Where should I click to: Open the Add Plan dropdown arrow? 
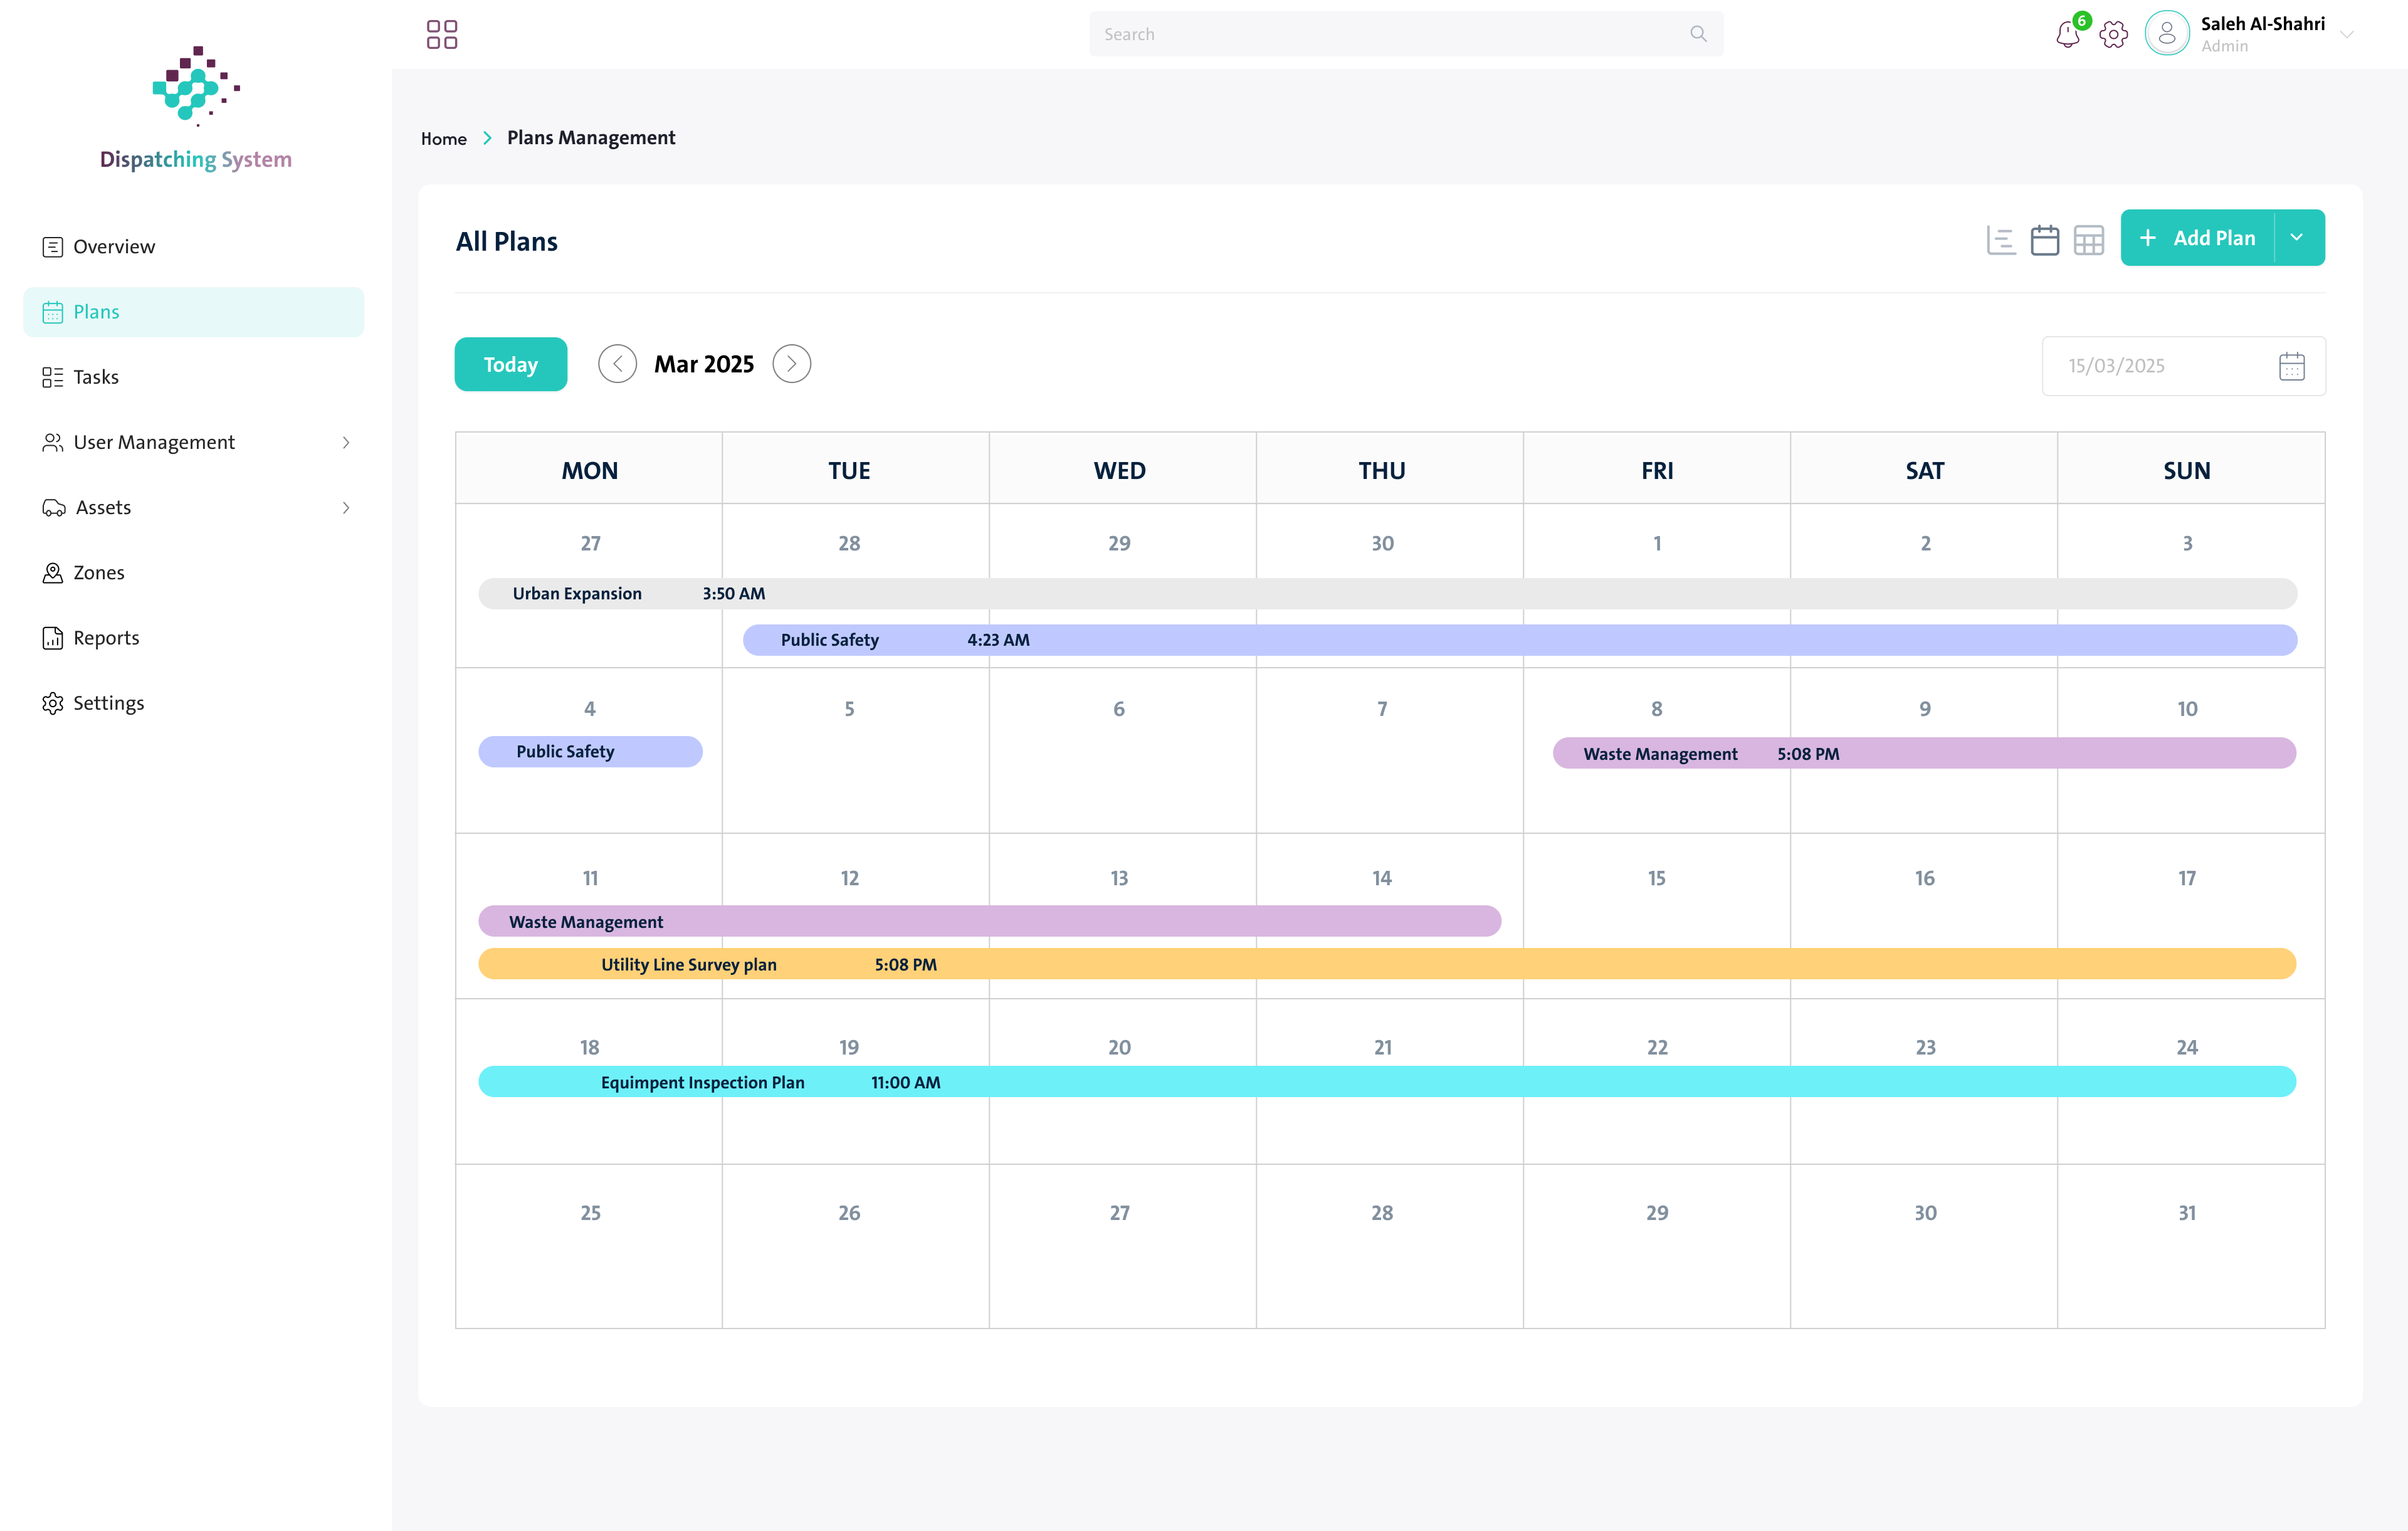[2297, 238]
